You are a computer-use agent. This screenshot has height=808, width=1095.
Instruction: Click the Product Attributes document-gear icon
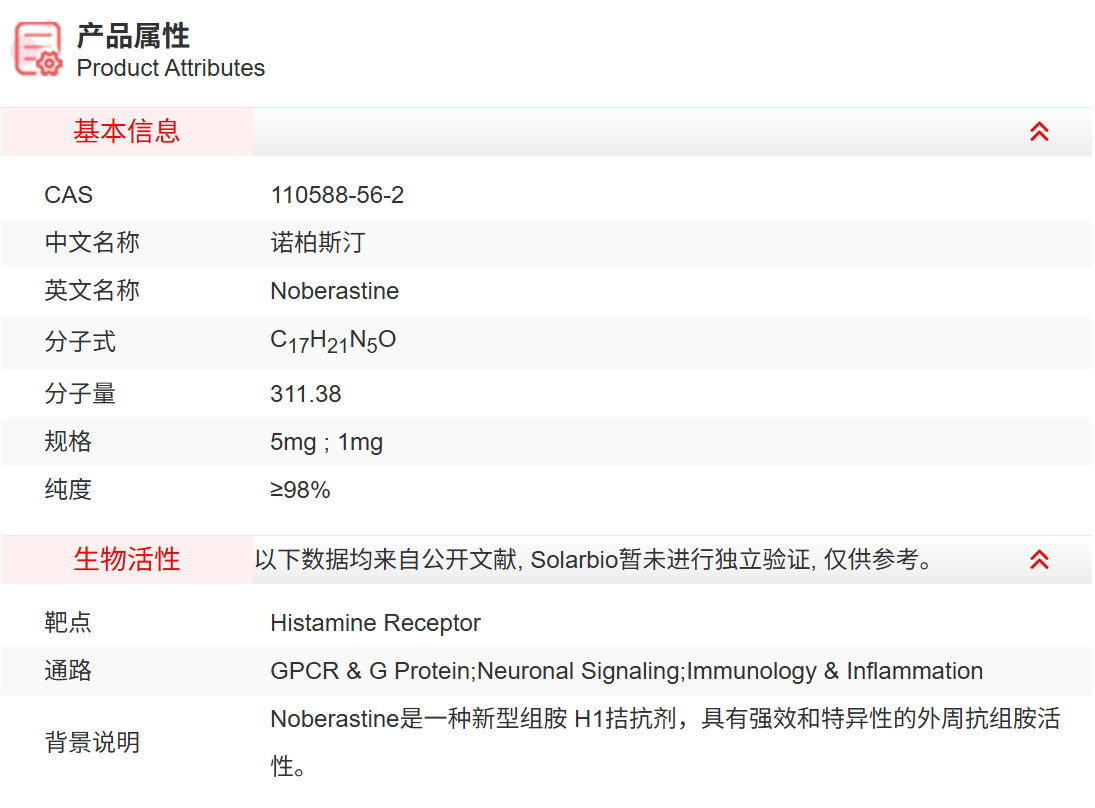(38, 48)
